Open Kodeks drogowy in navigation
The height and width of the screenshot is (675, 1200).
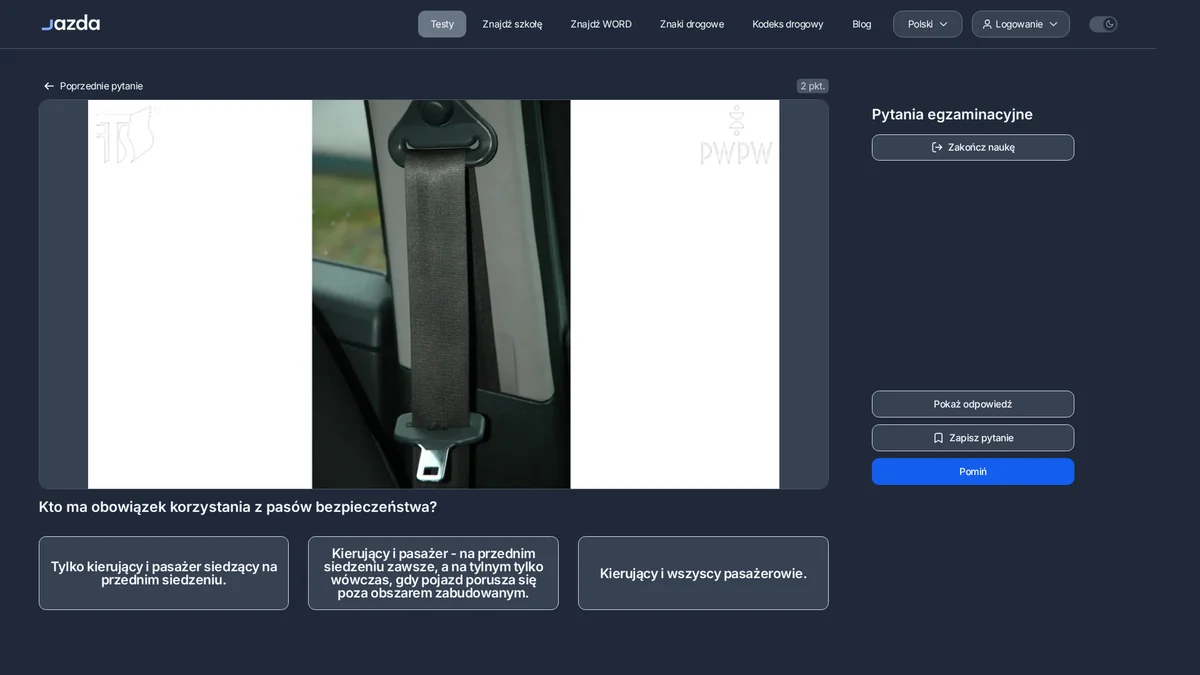tap(788, 24)
